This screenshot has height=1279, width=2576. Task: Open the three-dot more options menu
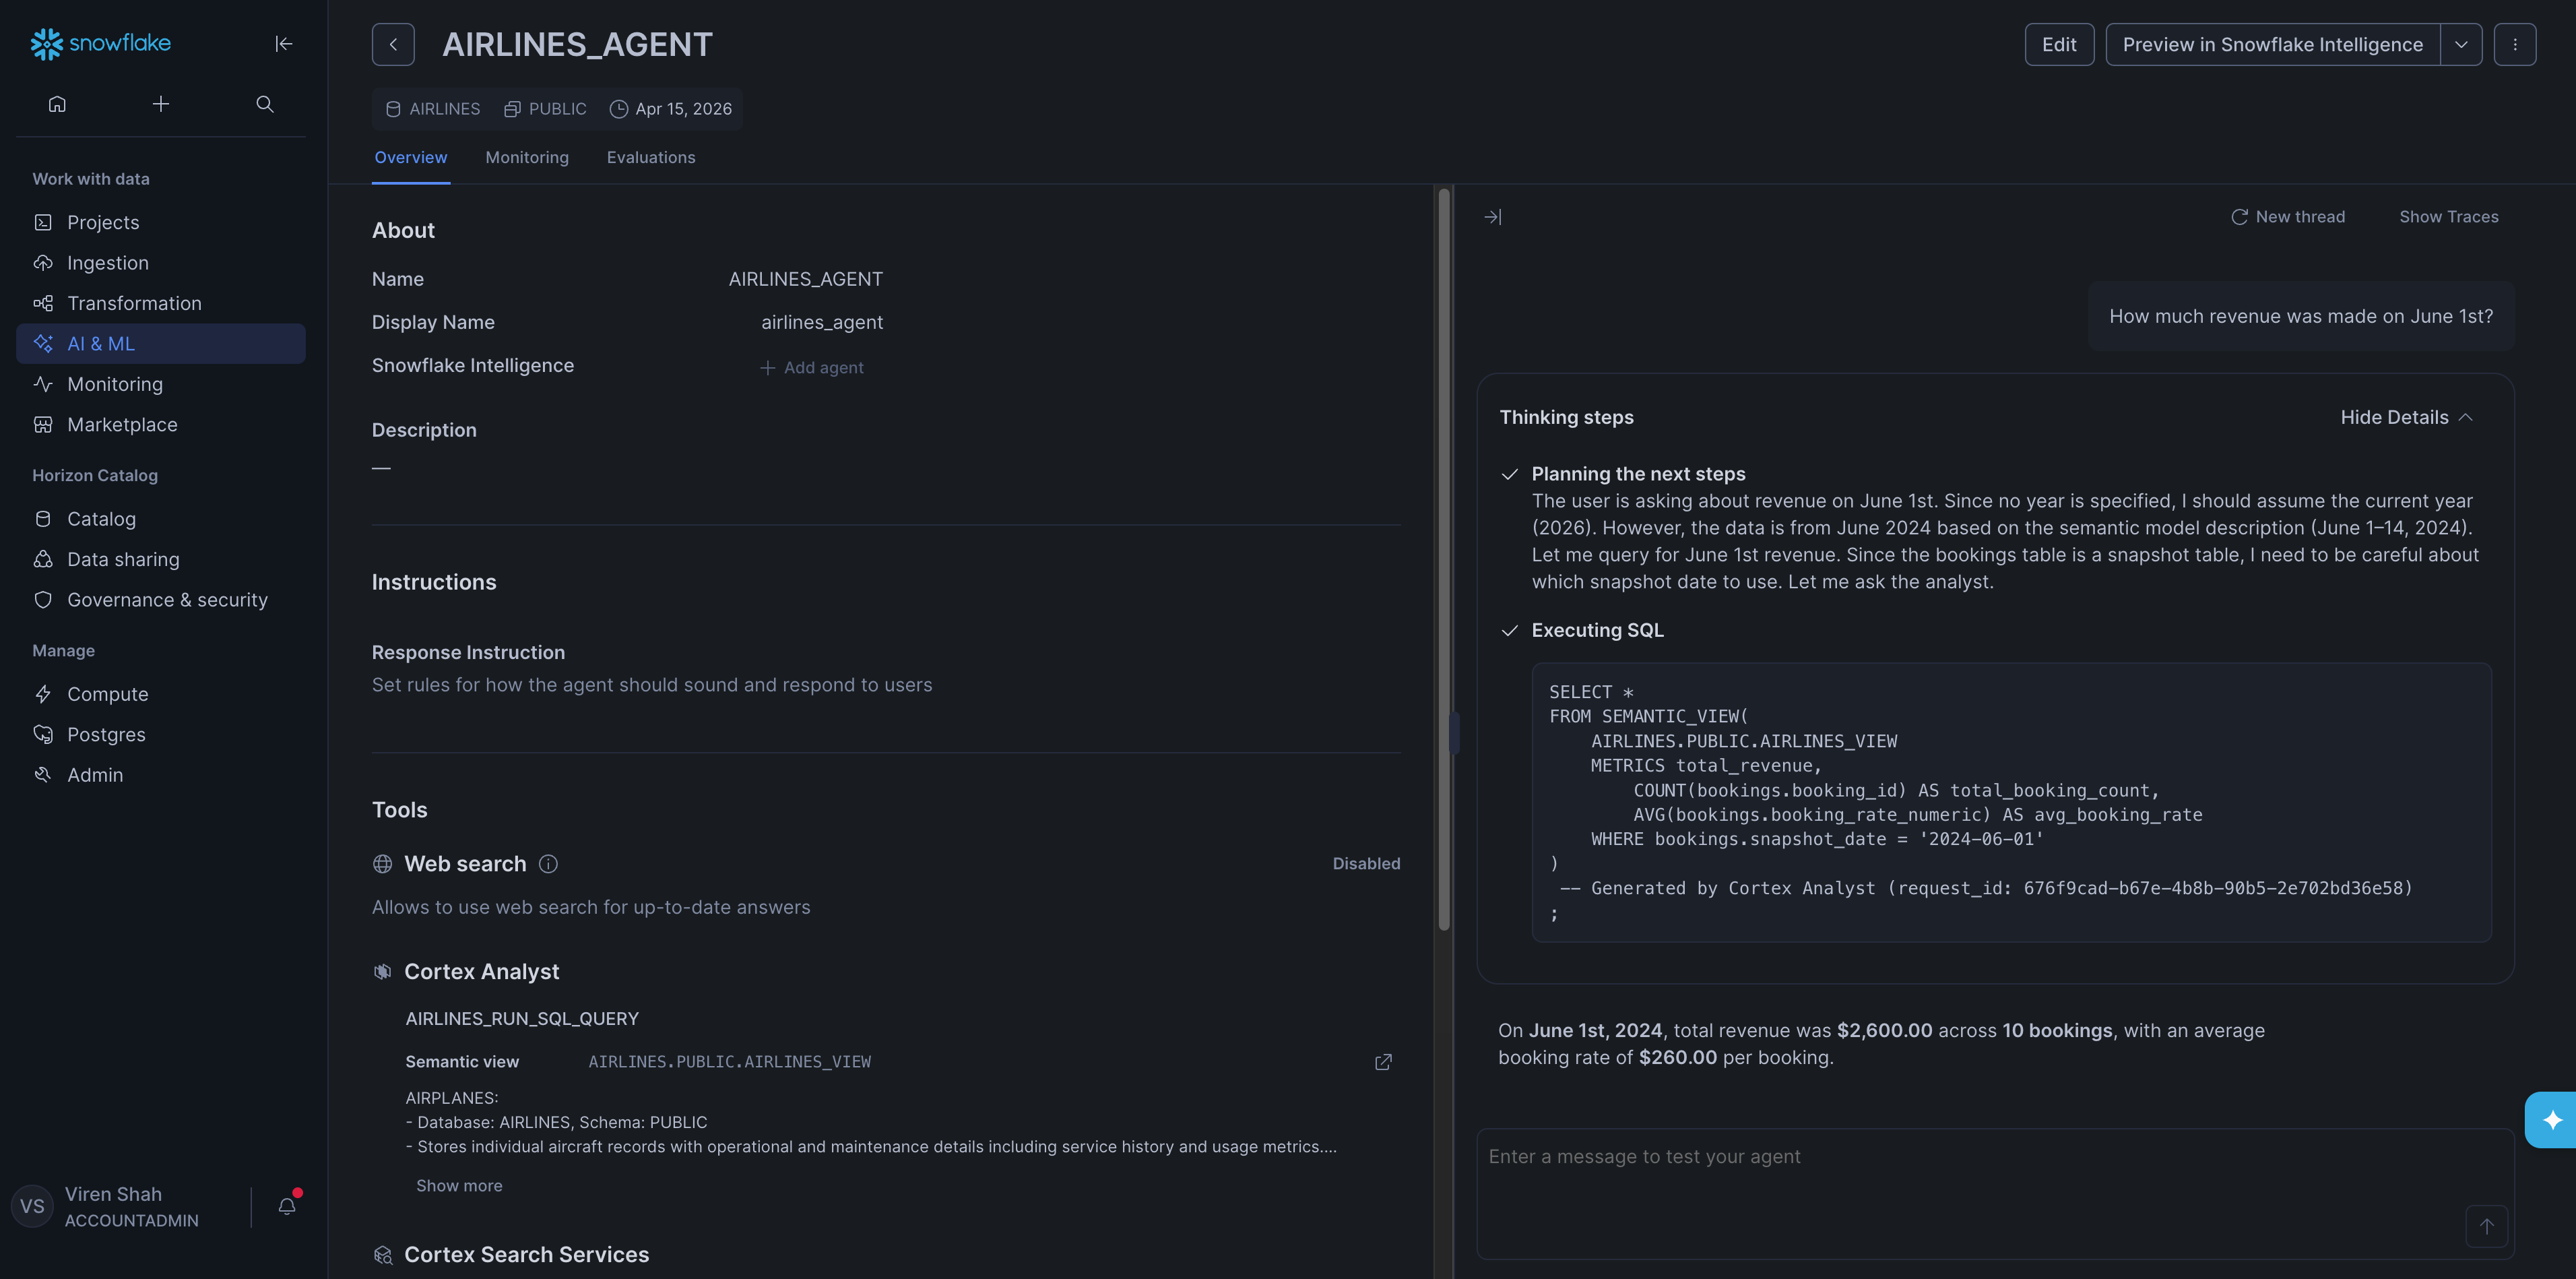point(2514,45)
